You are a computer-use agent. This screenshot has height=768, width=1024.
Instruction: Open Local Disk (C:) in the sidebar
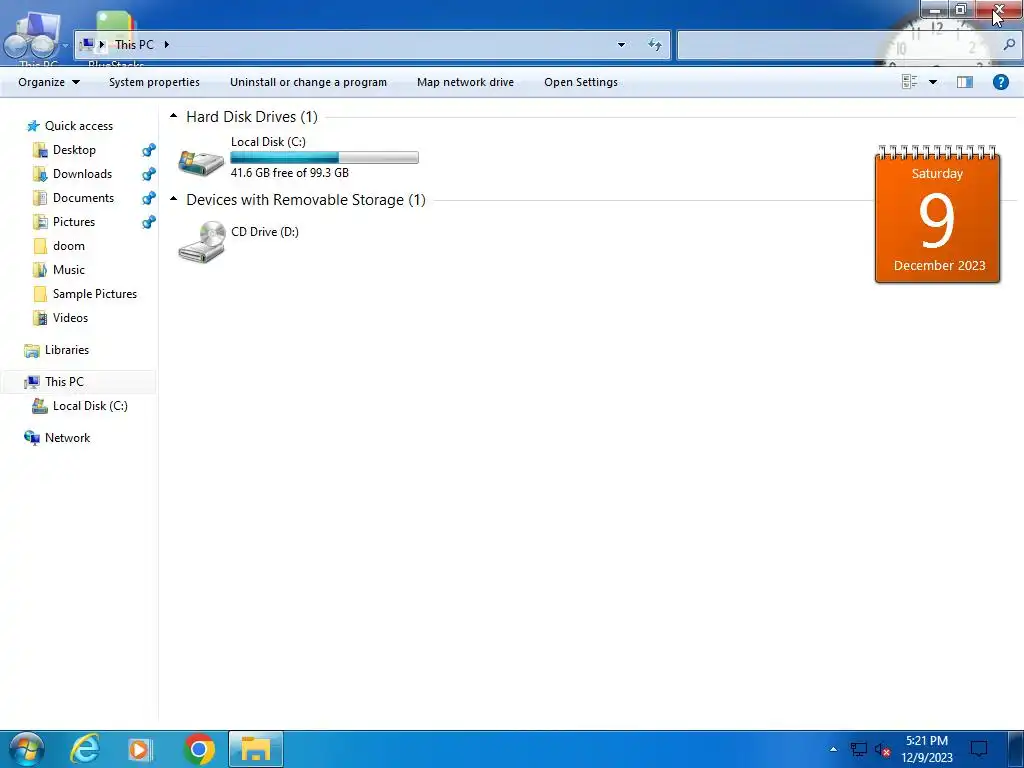pos(90,406)
